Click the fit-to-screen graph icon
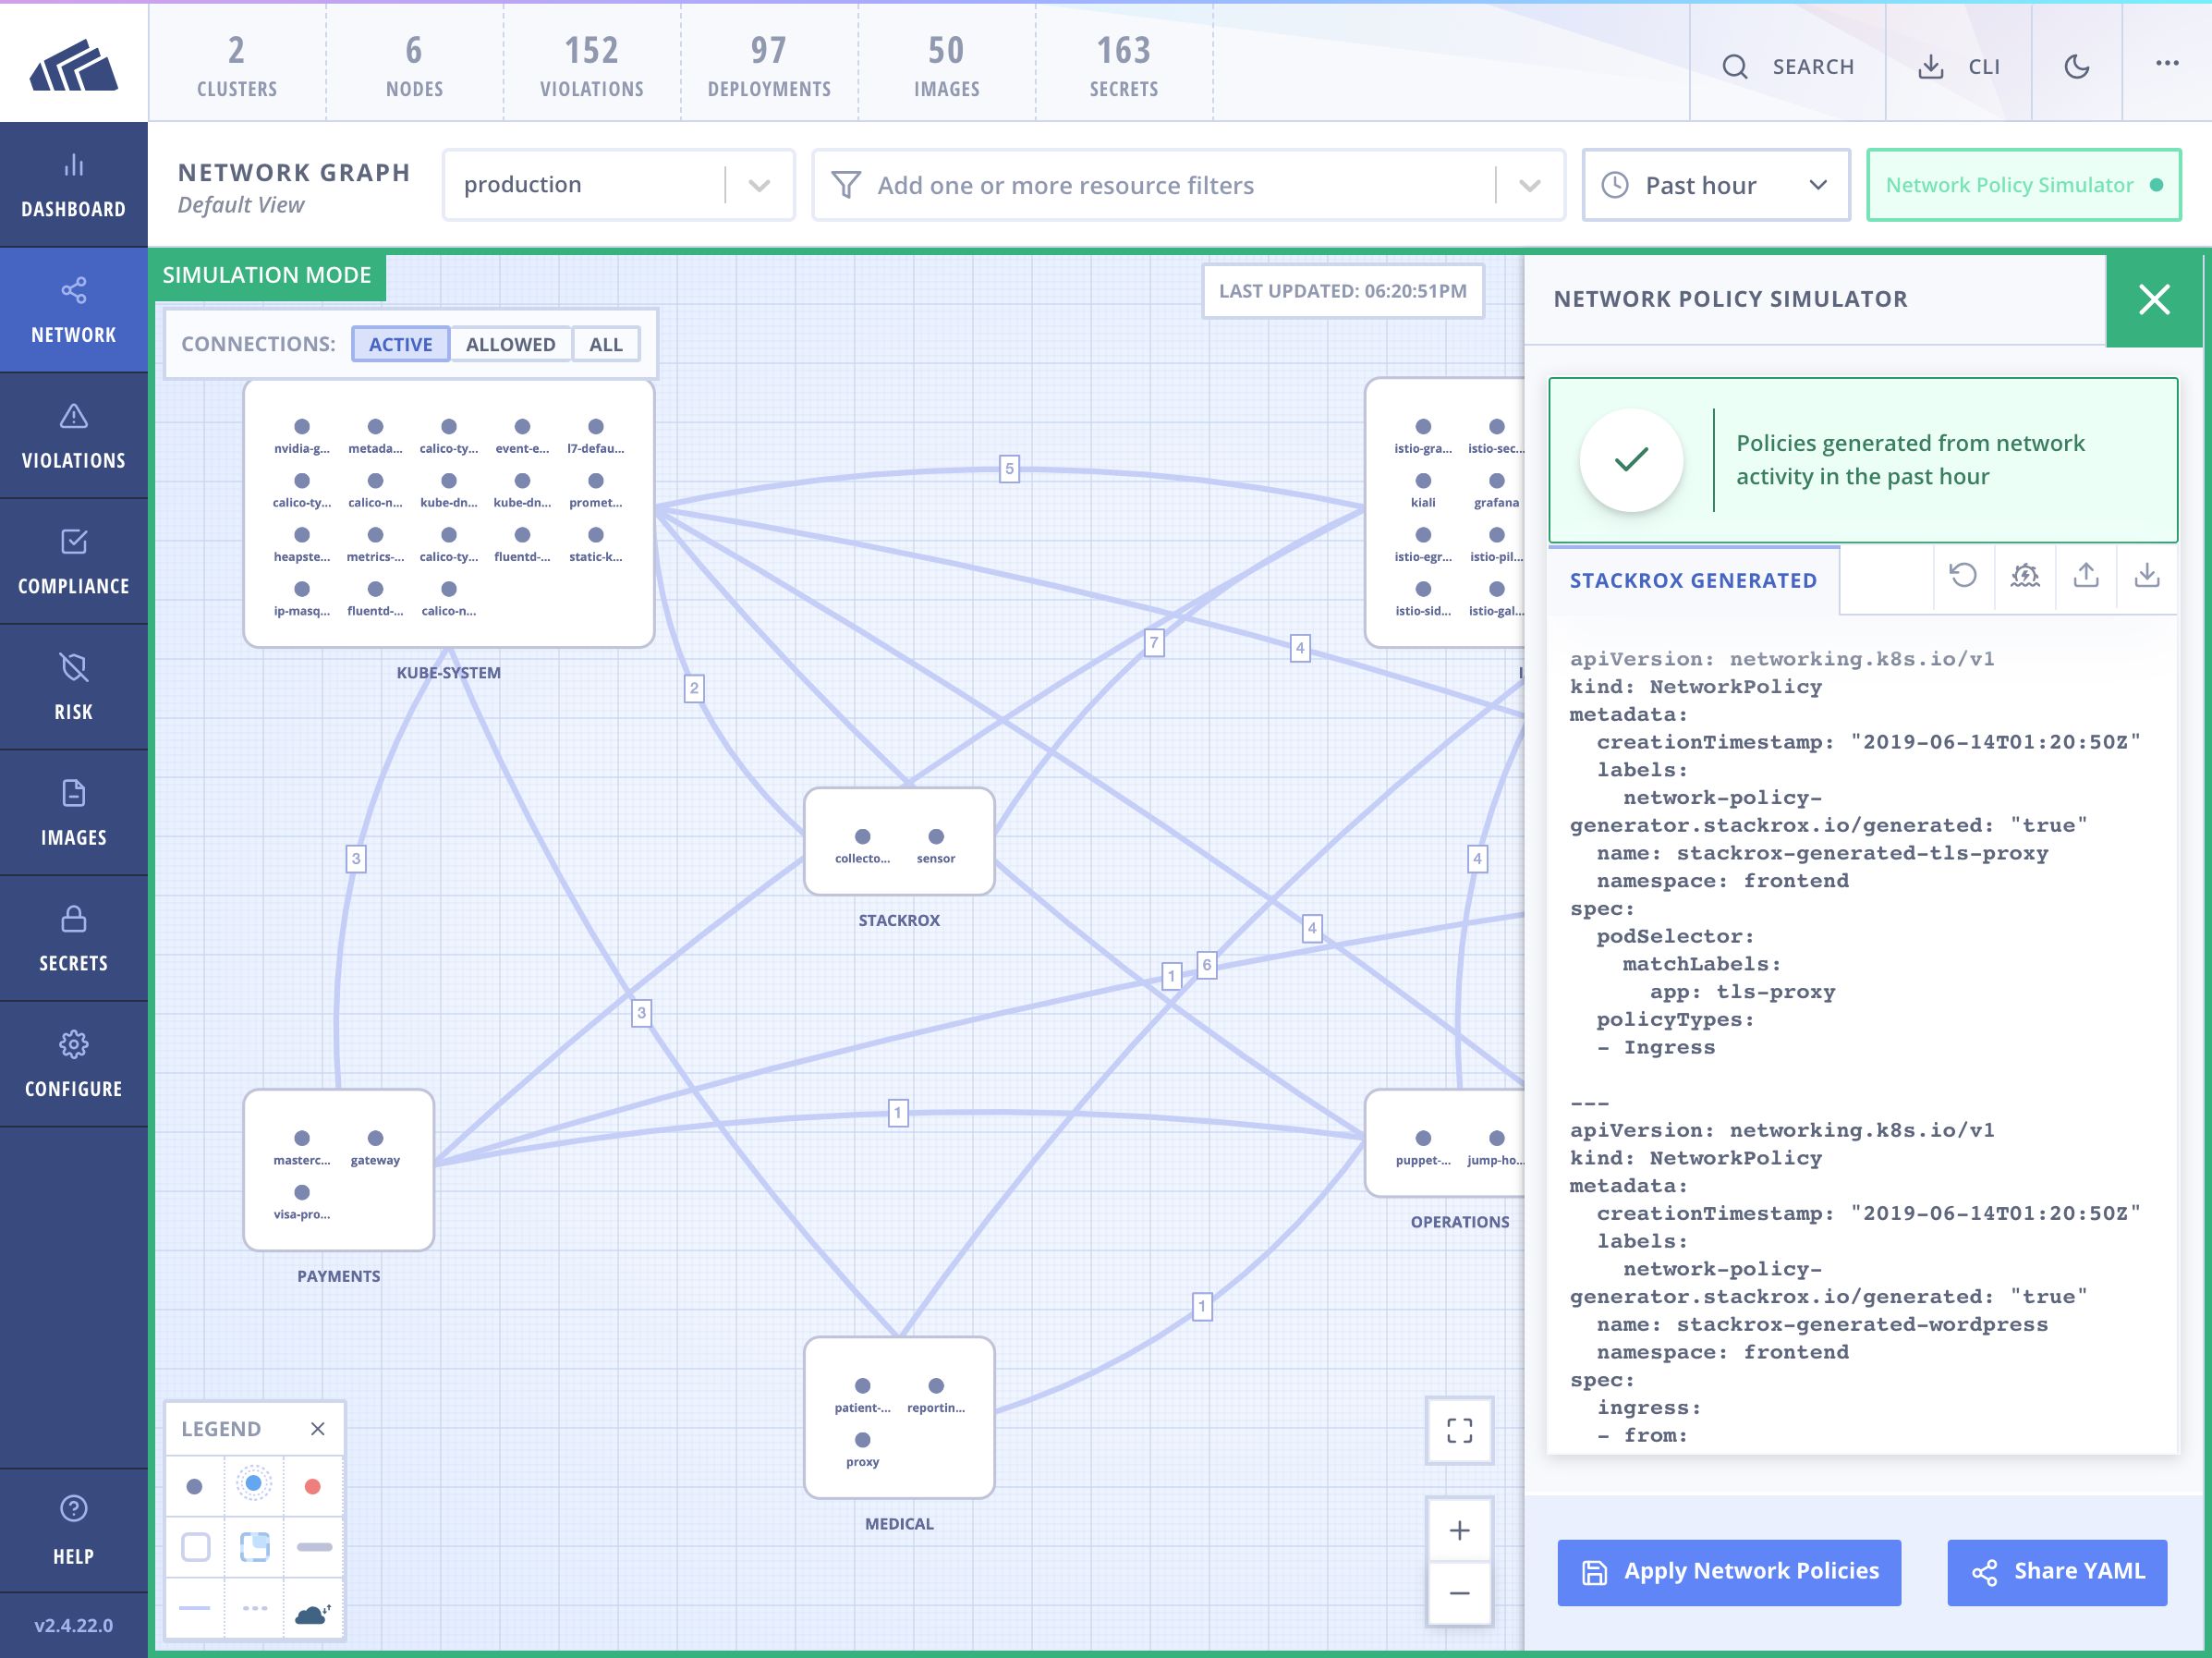The width and height of the screenshot is (2212, 1658). coord(1460,1430)
